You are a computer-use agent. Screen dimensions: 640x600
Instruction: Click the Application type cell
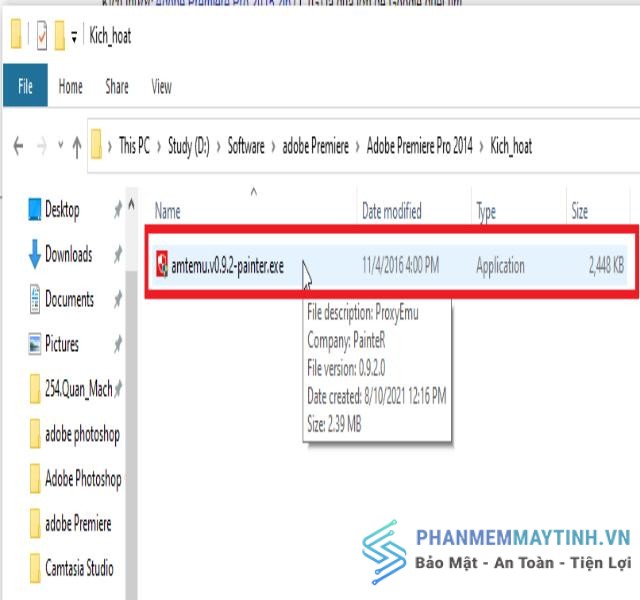500,267
